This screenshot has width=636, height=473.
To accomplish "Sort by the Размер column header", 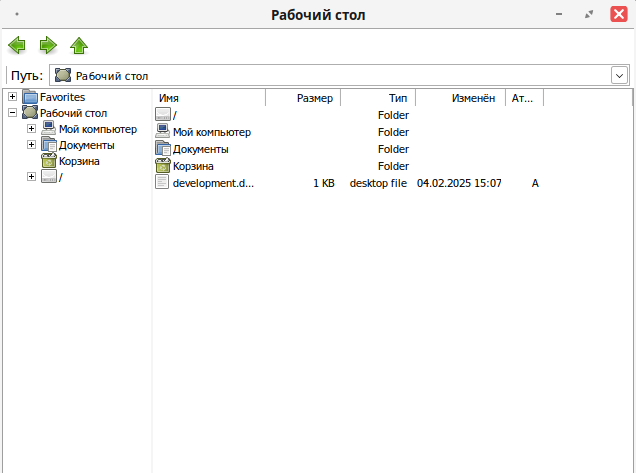I will (x=303, y=98).
